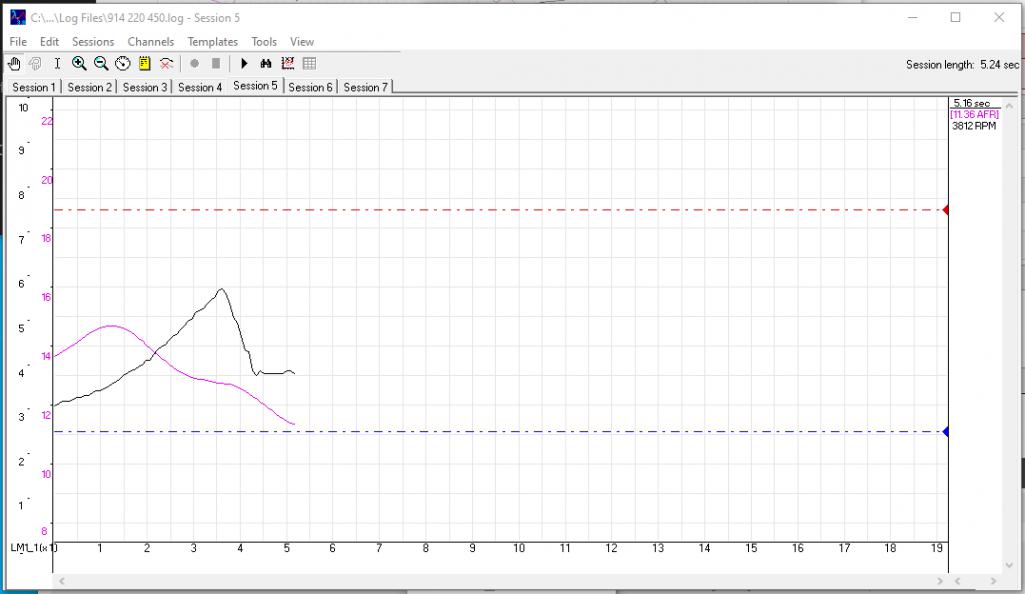1025x594 pixels.
Task: Select the hand pan tool
Action: click(14, 63)
